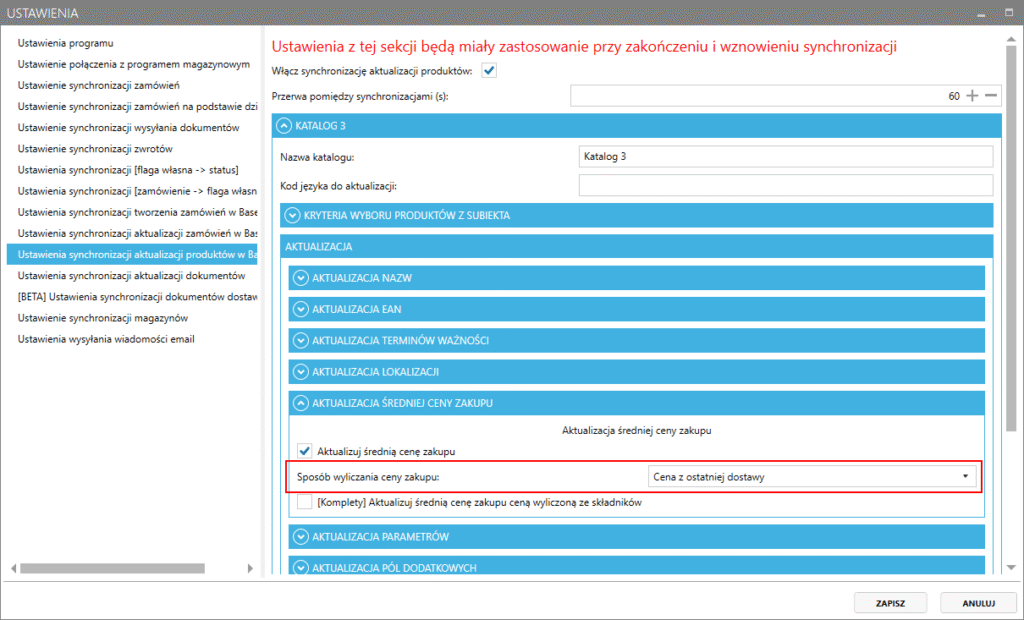This screenshot has width=1024, height=620.
Task: Go to Ustawienia synchronizacji tworzenia zamówień
Action: coord(137,212)
